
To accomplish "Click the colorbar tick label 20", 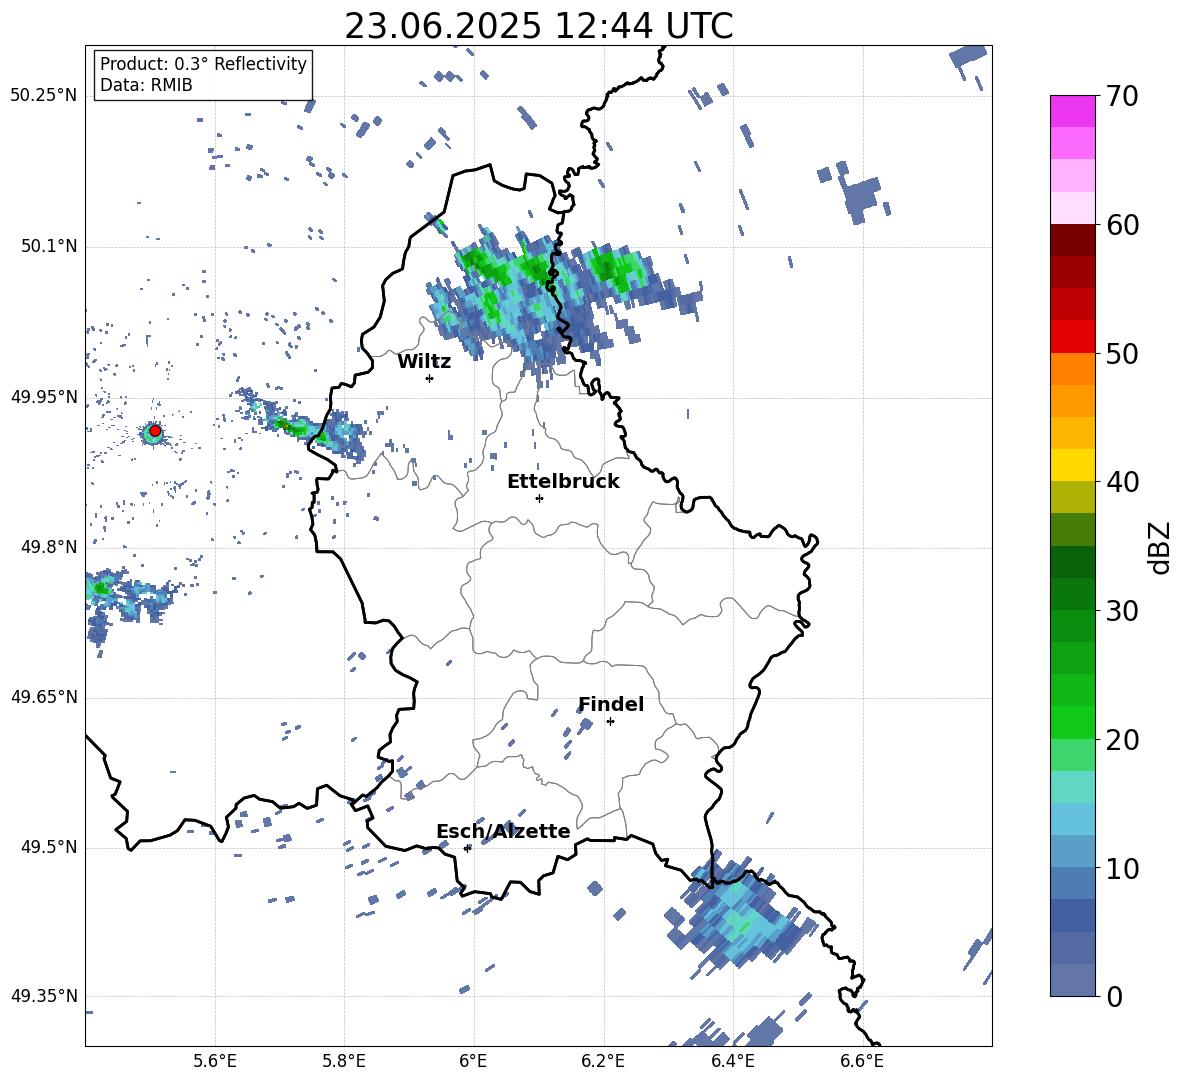I will 1122,740.
